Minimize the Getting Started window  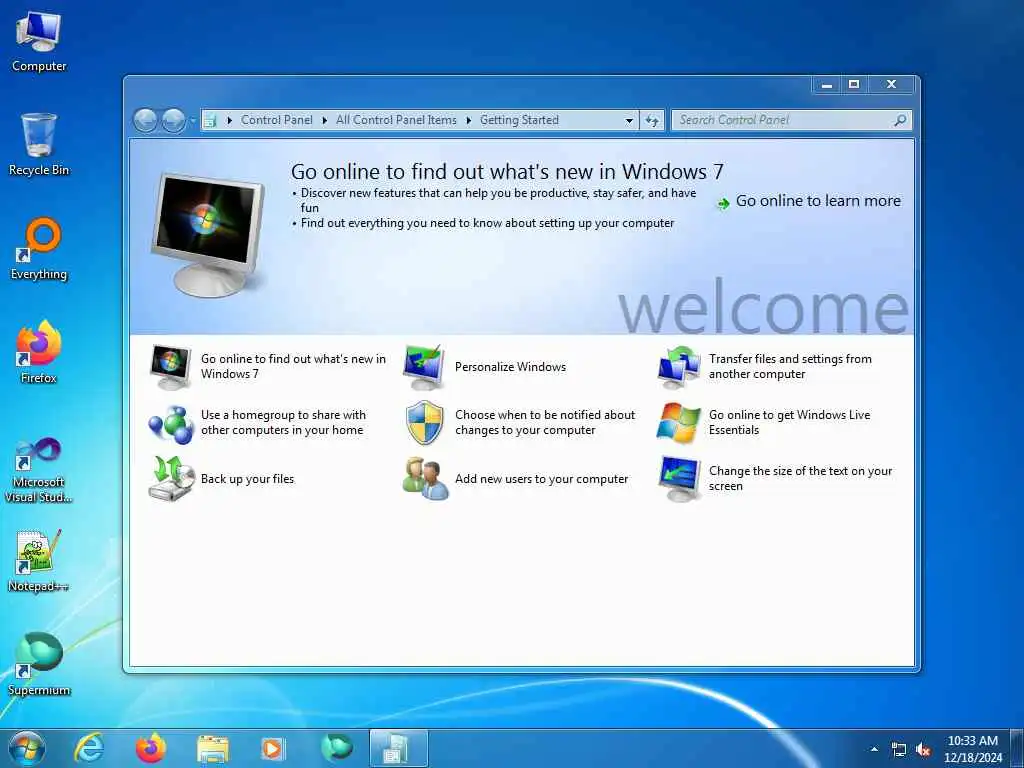click(x=827, y=85)
